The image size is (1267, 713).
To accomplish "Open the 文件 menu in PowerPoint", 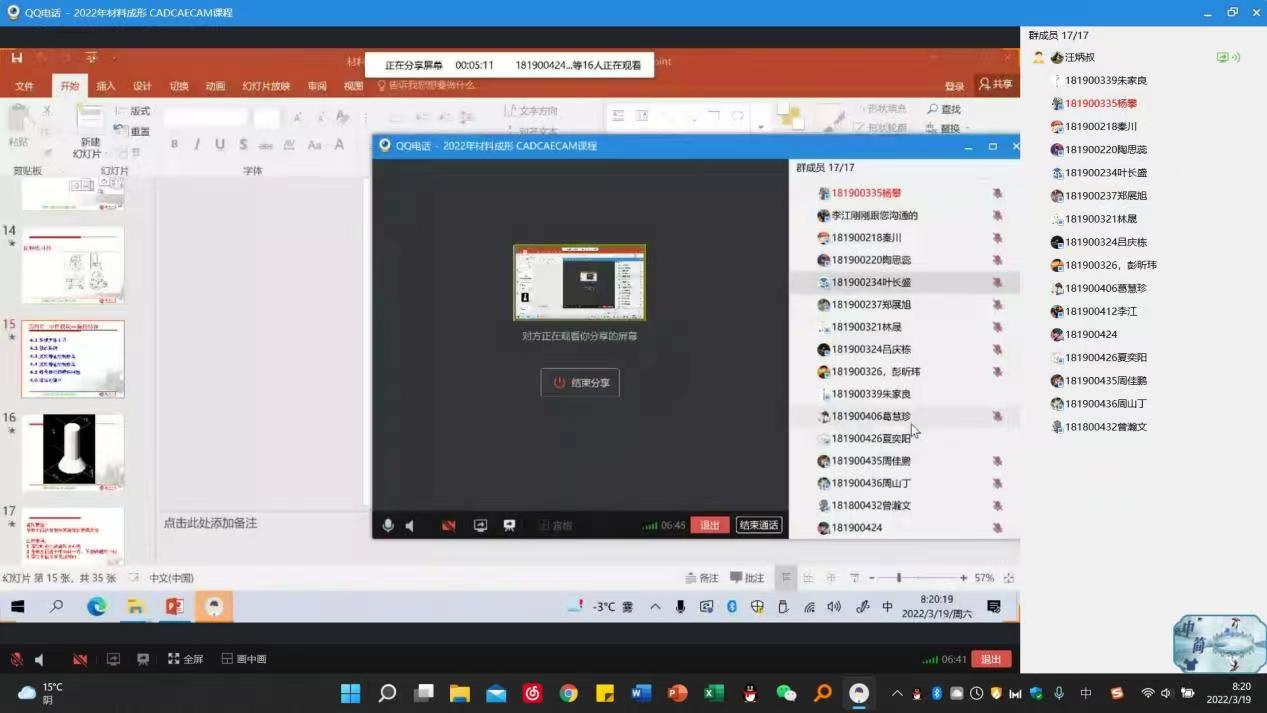I will [x=25, y=86].
